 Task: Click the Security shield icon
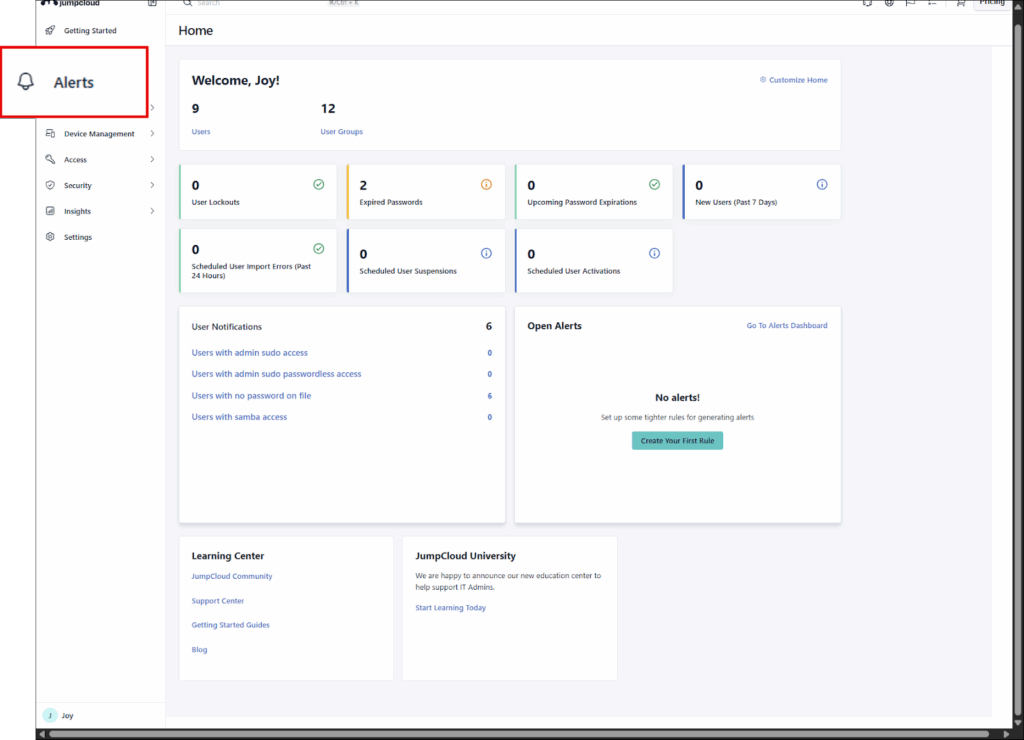tap(50, 186)
